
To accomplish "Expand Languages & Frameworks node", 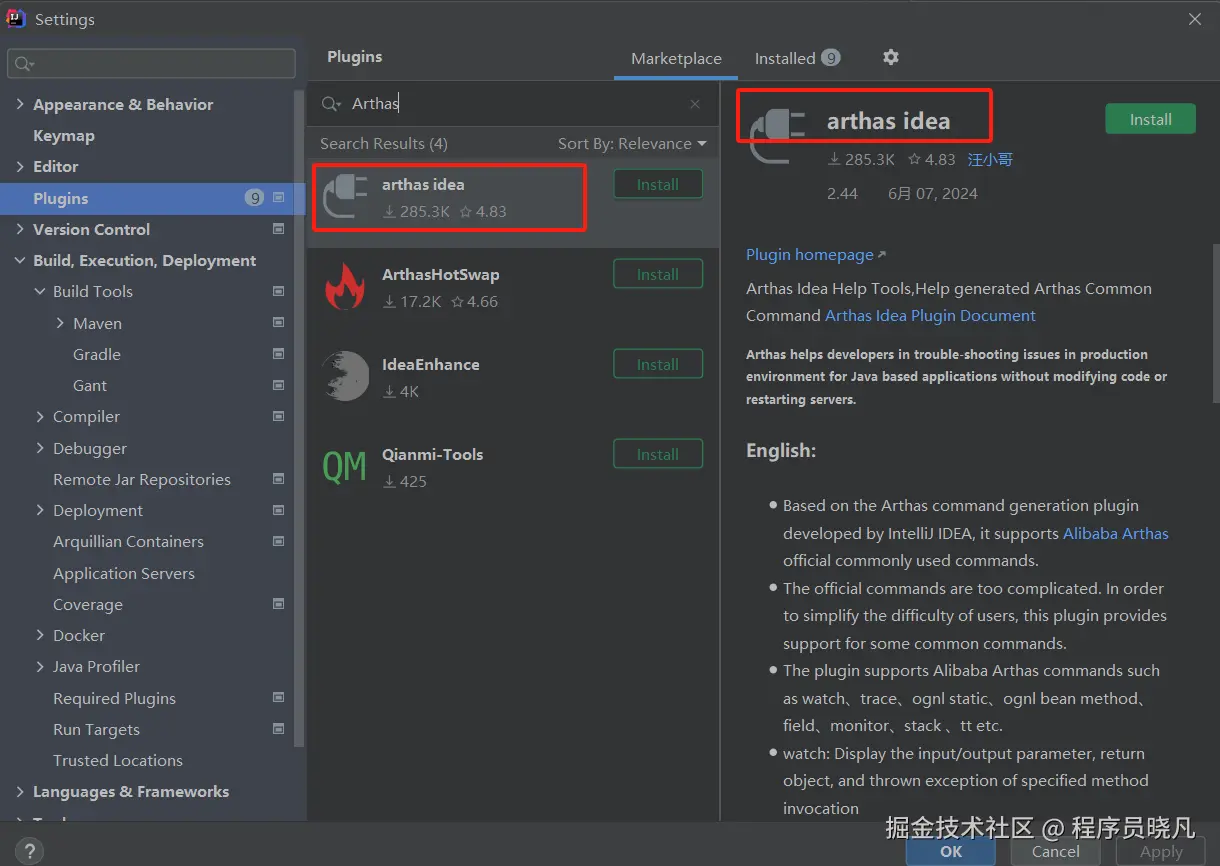I will click(x=20, y=791).
